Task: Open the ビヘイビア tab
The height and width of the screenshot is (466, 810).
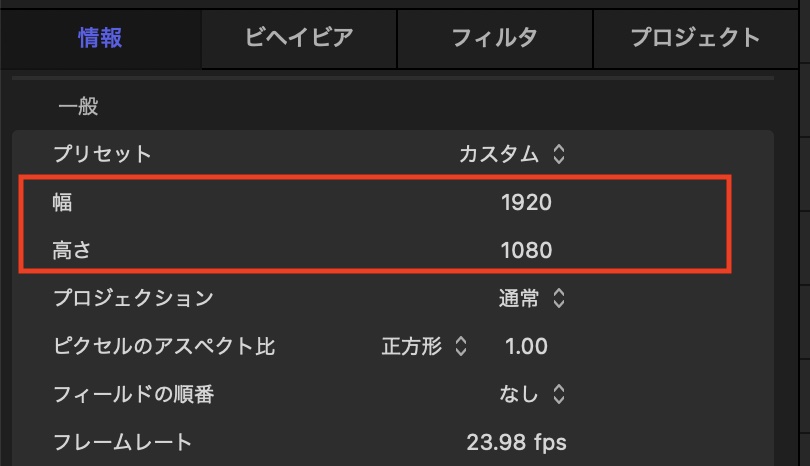Action: coord(299,38)
